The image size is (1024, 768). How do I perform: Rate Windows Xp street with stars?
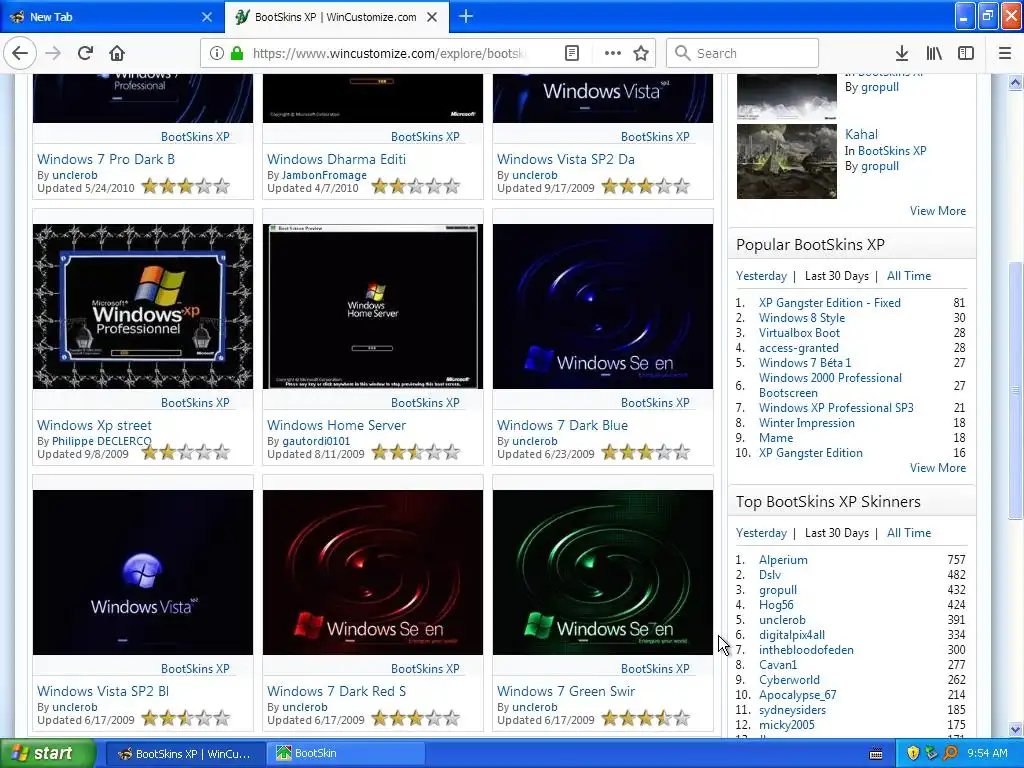186,452
